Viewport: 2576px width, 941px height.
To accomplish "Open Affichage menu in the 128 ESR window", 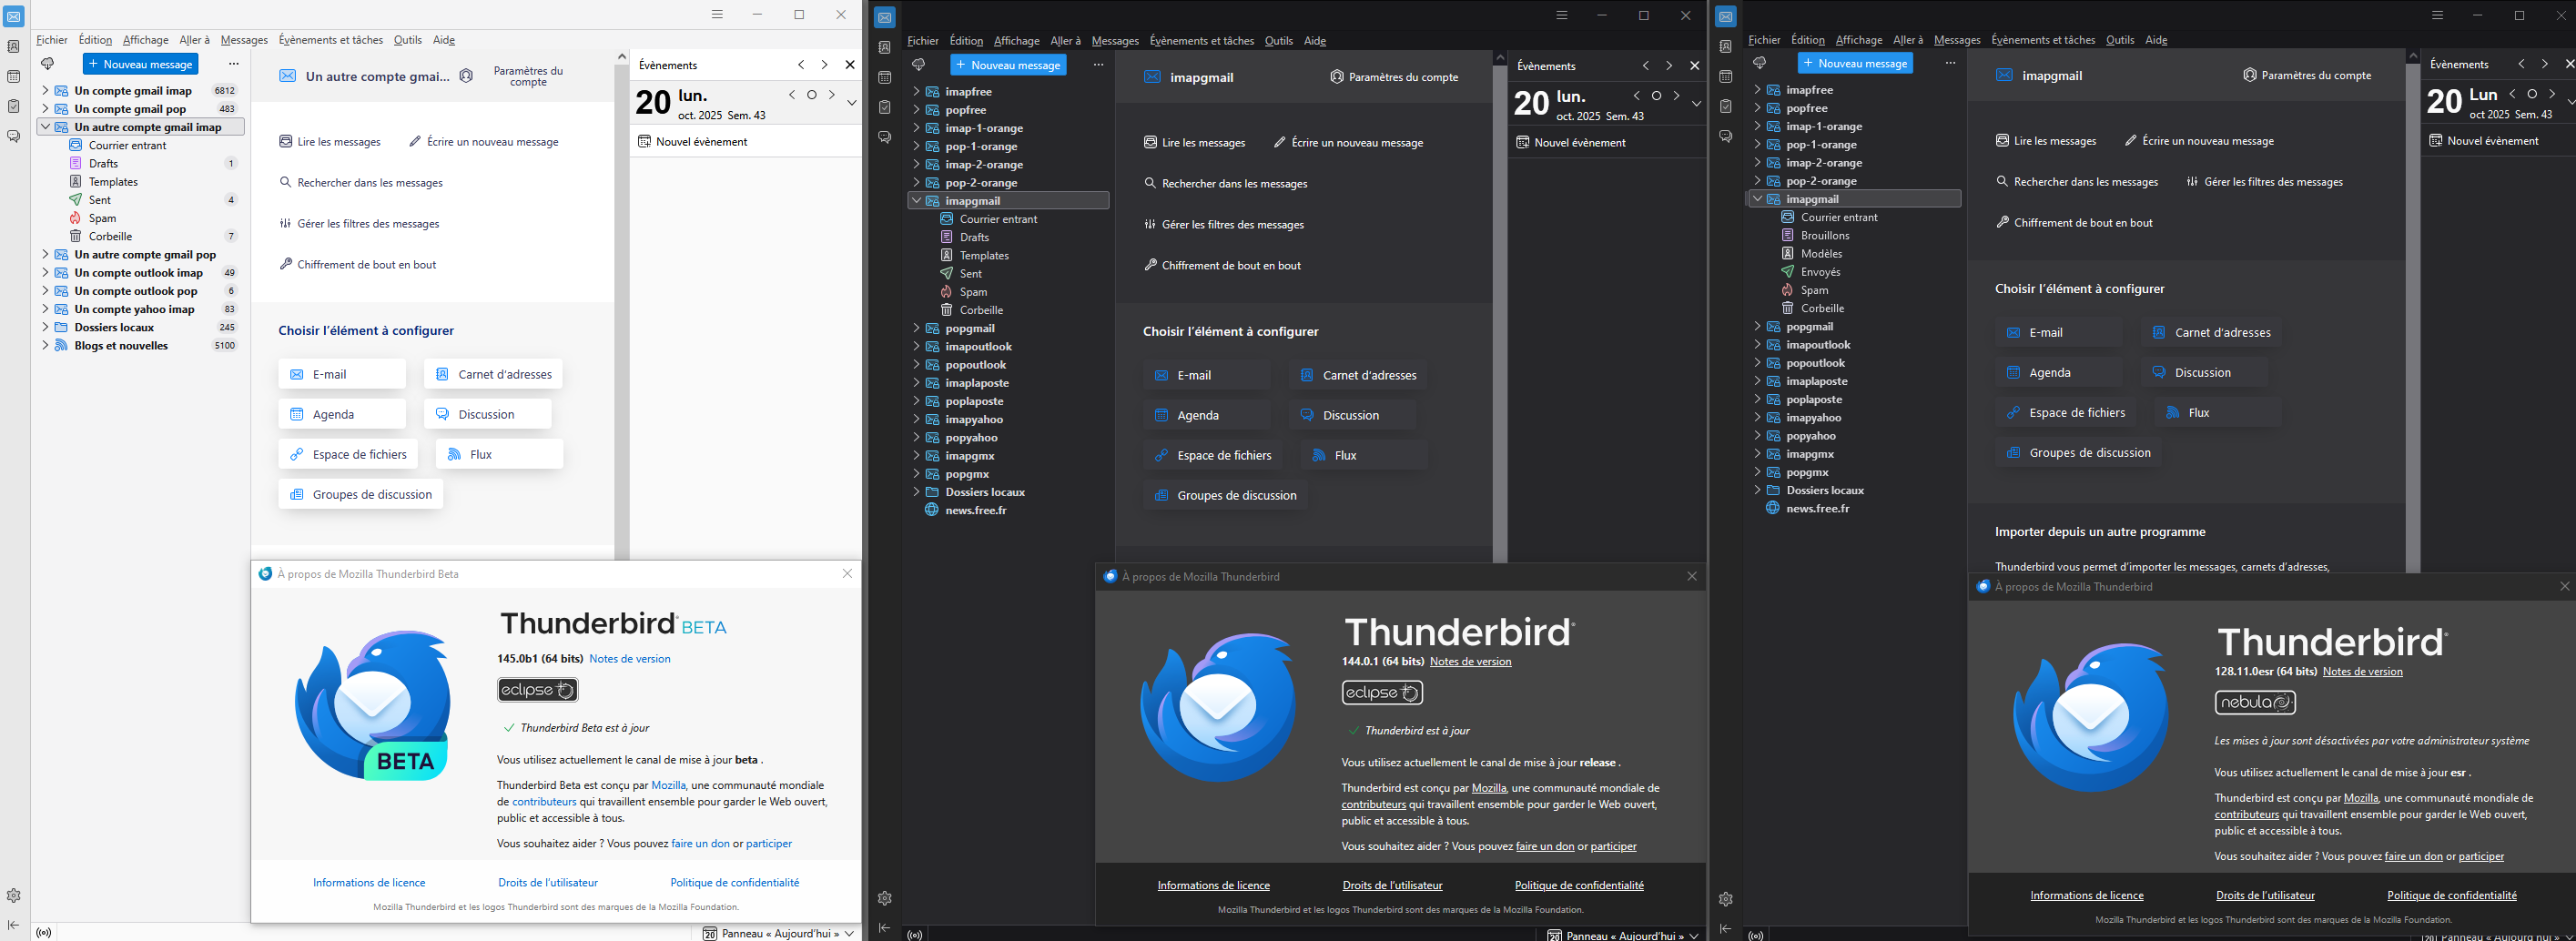I will (x=1859, y=40).
